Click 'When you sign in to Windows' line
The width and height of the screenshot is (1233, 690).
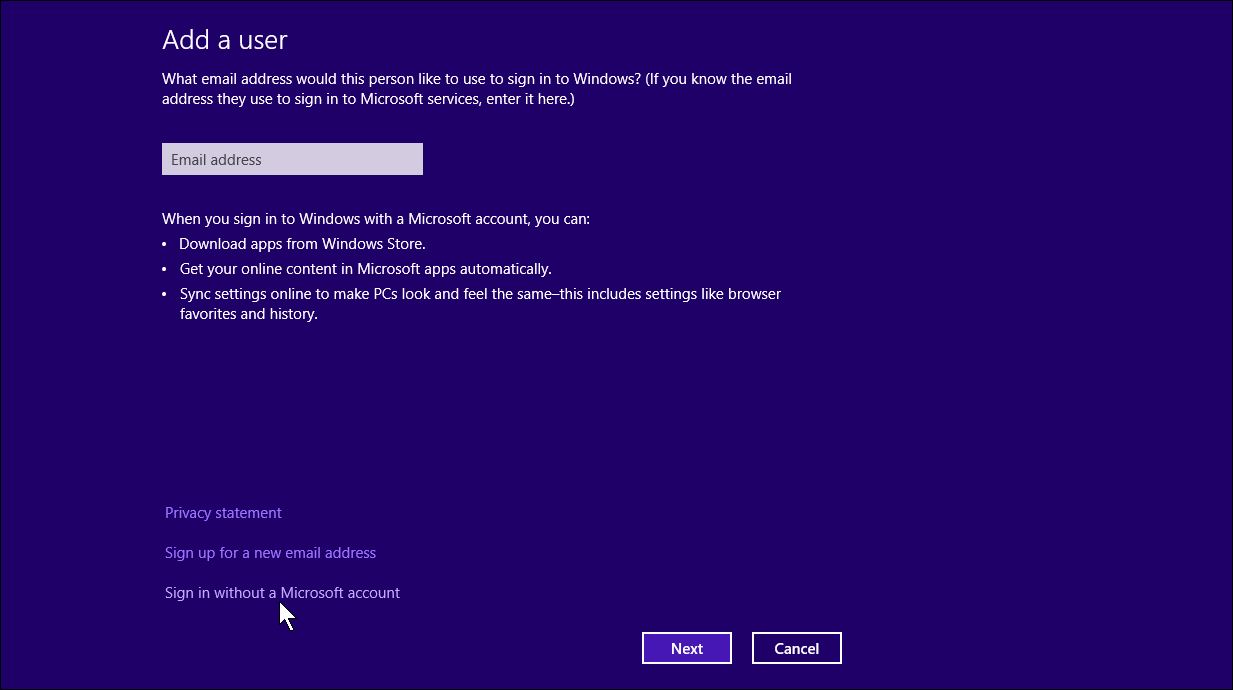[376, 219]
